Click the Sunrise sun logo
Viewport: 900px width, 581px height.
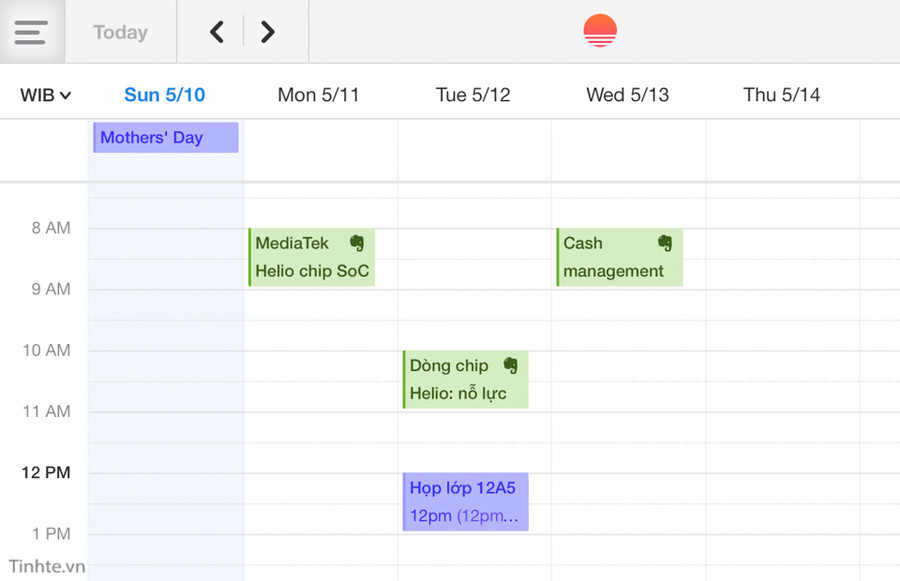599,30
